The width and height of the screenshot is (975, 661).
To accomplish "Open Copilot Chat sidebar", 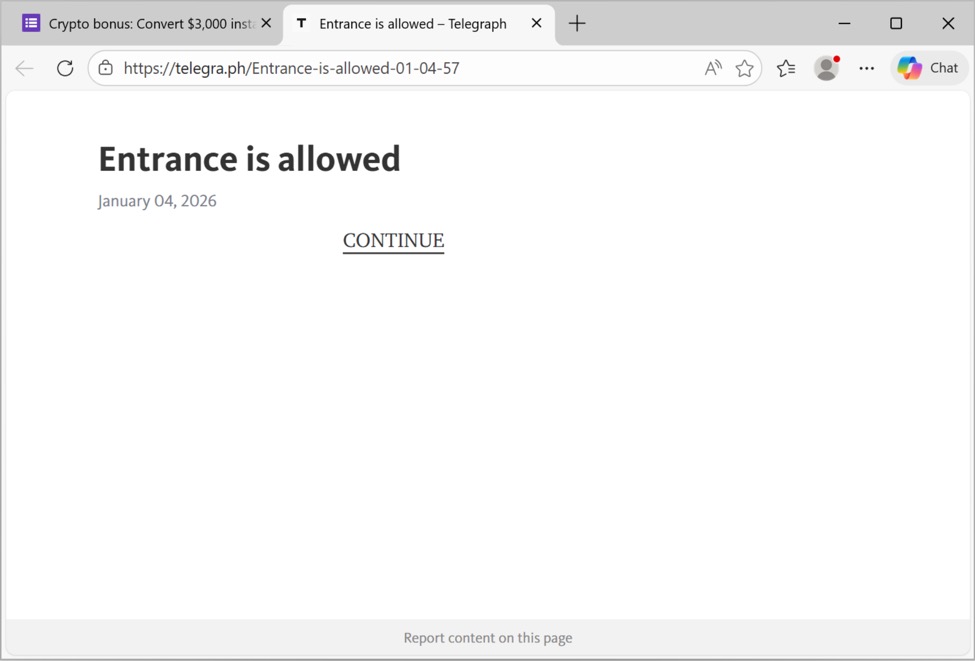I will click(x=929, y=68).
